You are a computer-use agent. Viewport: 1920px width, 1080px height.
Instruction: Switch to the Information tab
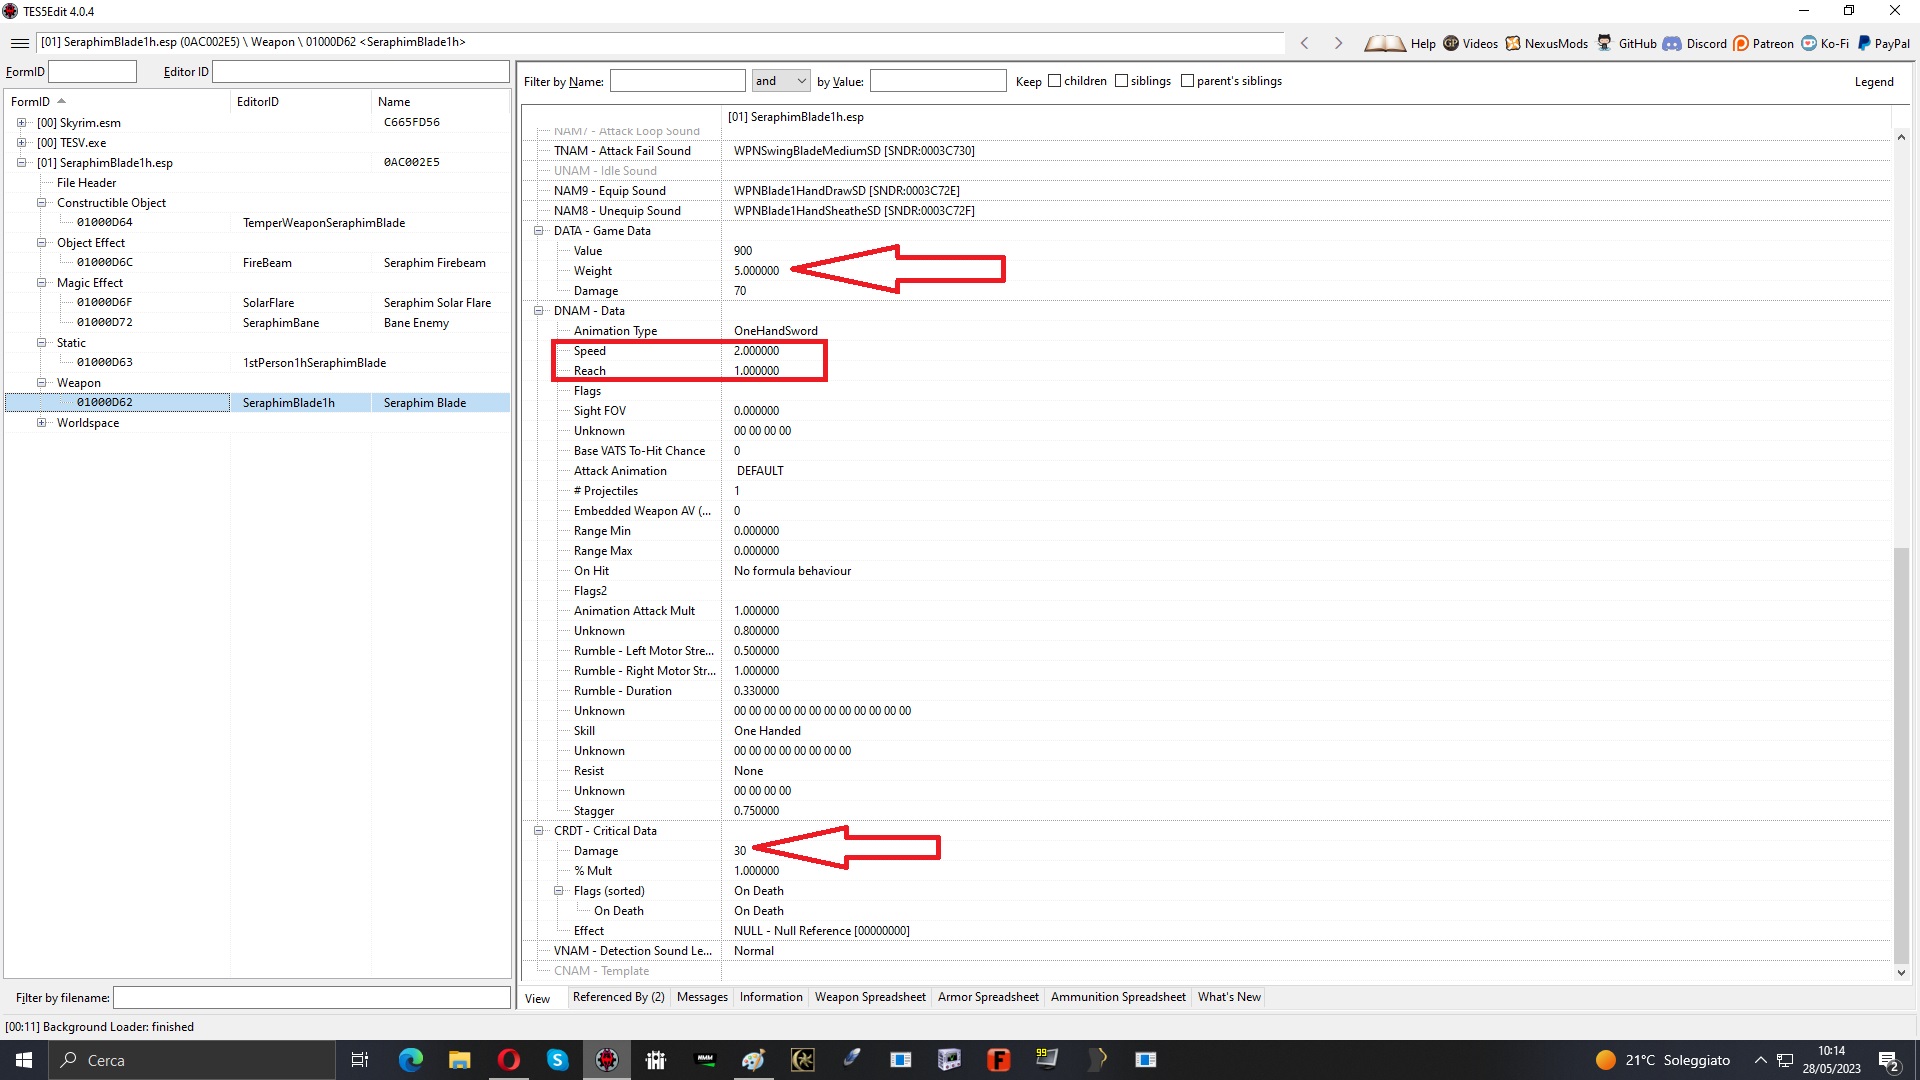[771, 997]
